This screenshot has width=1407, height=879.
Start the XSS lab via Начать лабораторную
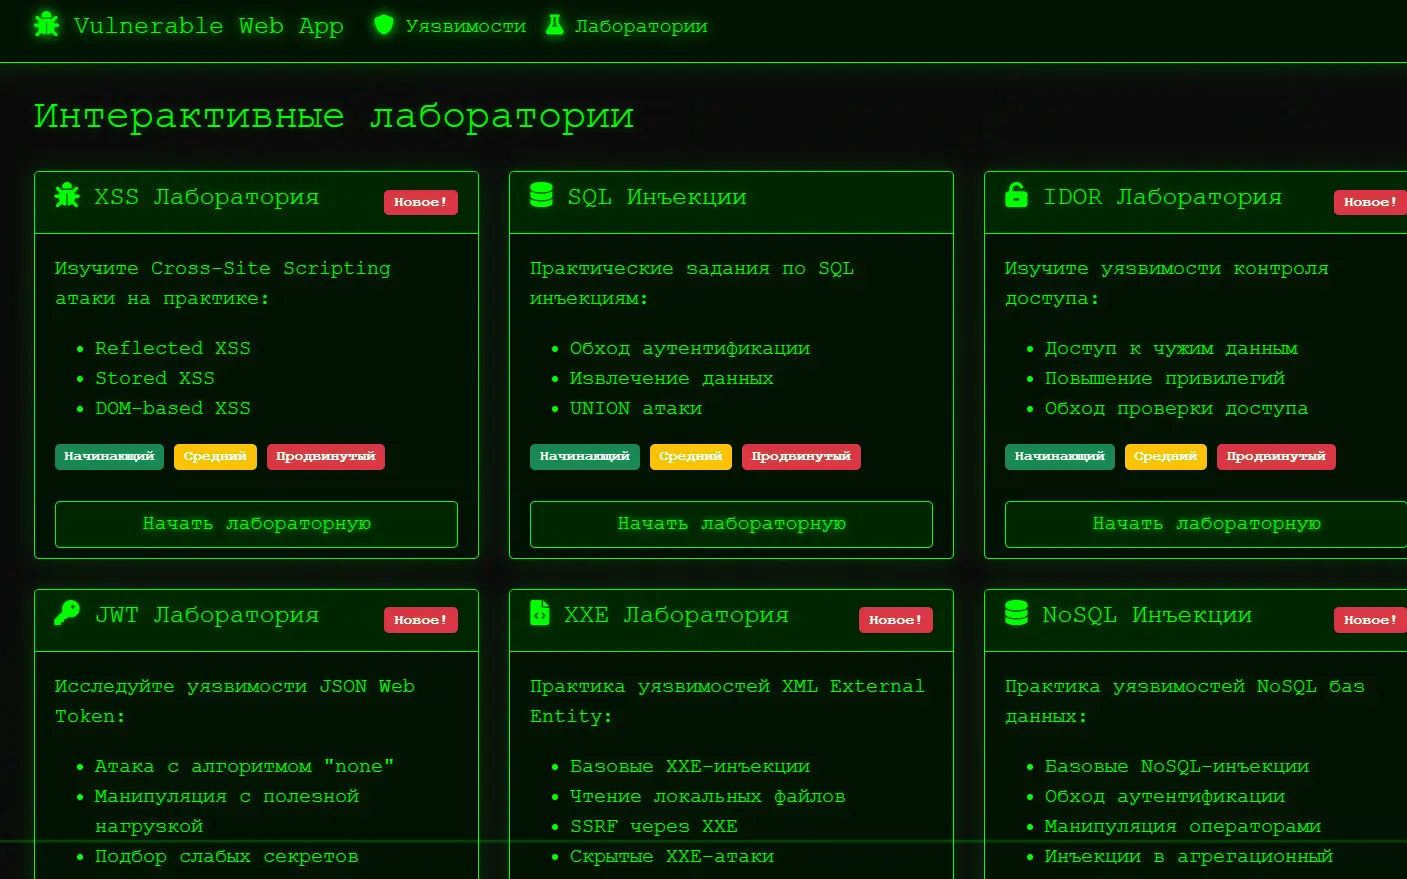256,524
